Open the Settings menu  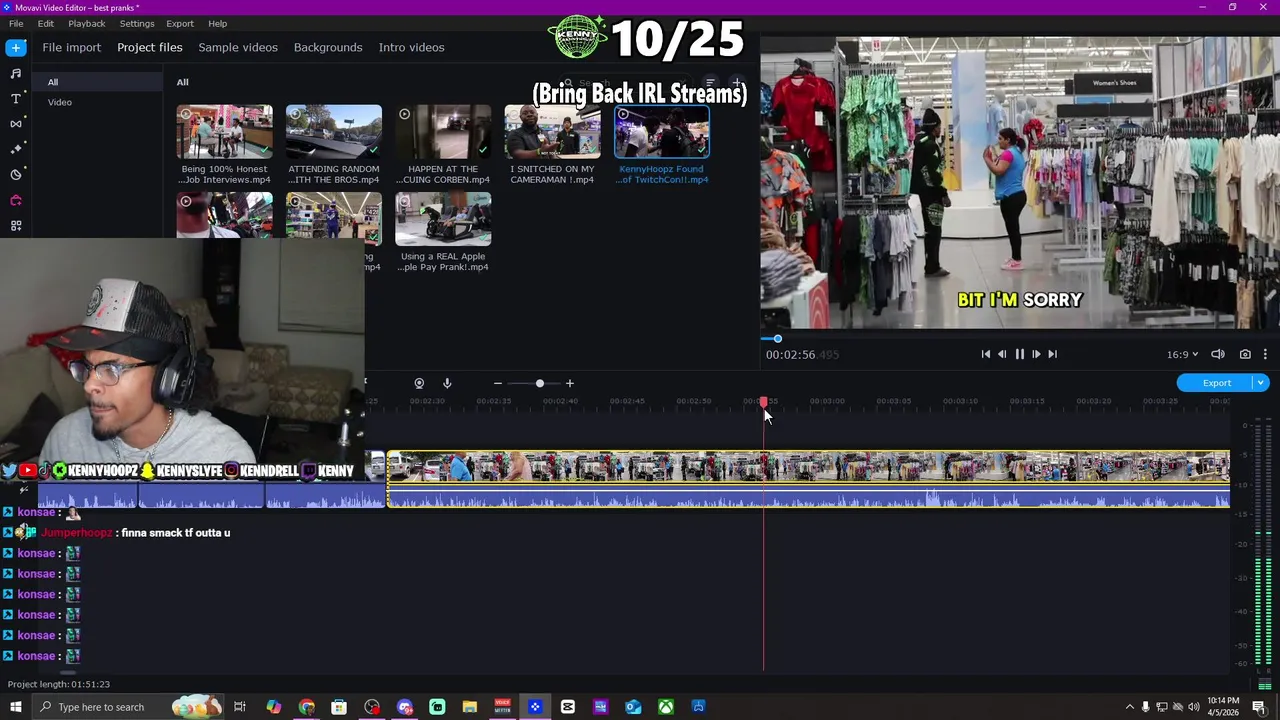click(137, 23)
